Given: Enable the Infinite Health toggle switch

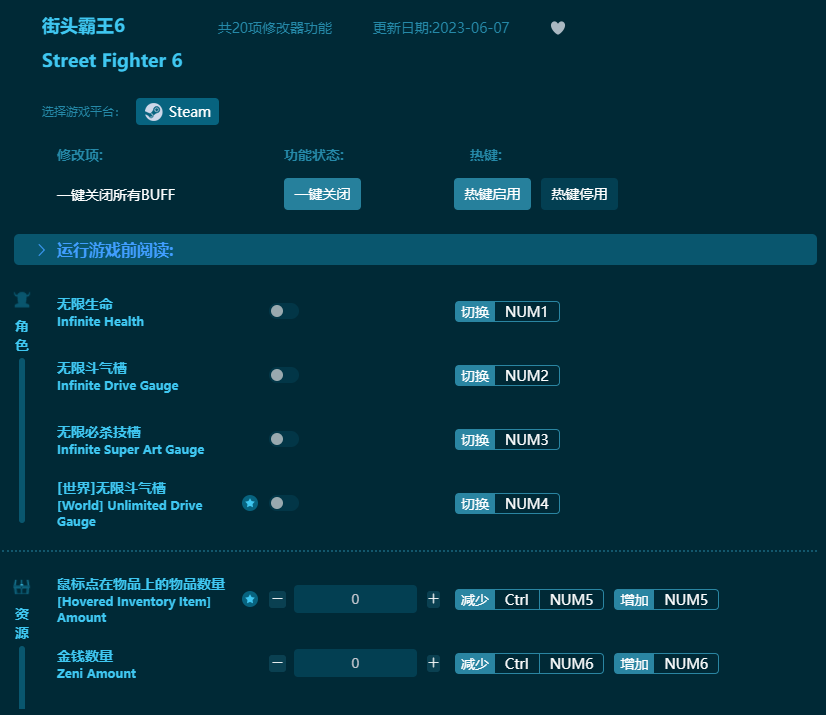Looking at the screenshot, I should (283, 311).
